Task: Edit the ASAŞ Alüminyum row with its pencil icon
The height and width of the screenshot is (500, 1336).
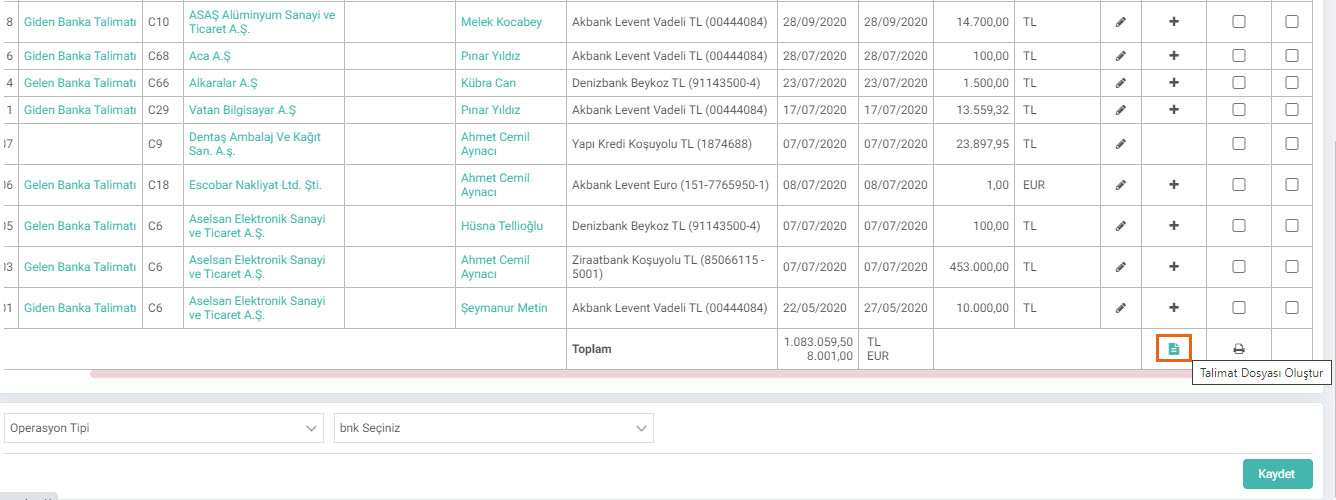Action: pyautogui.click(x=1121, y=22)
